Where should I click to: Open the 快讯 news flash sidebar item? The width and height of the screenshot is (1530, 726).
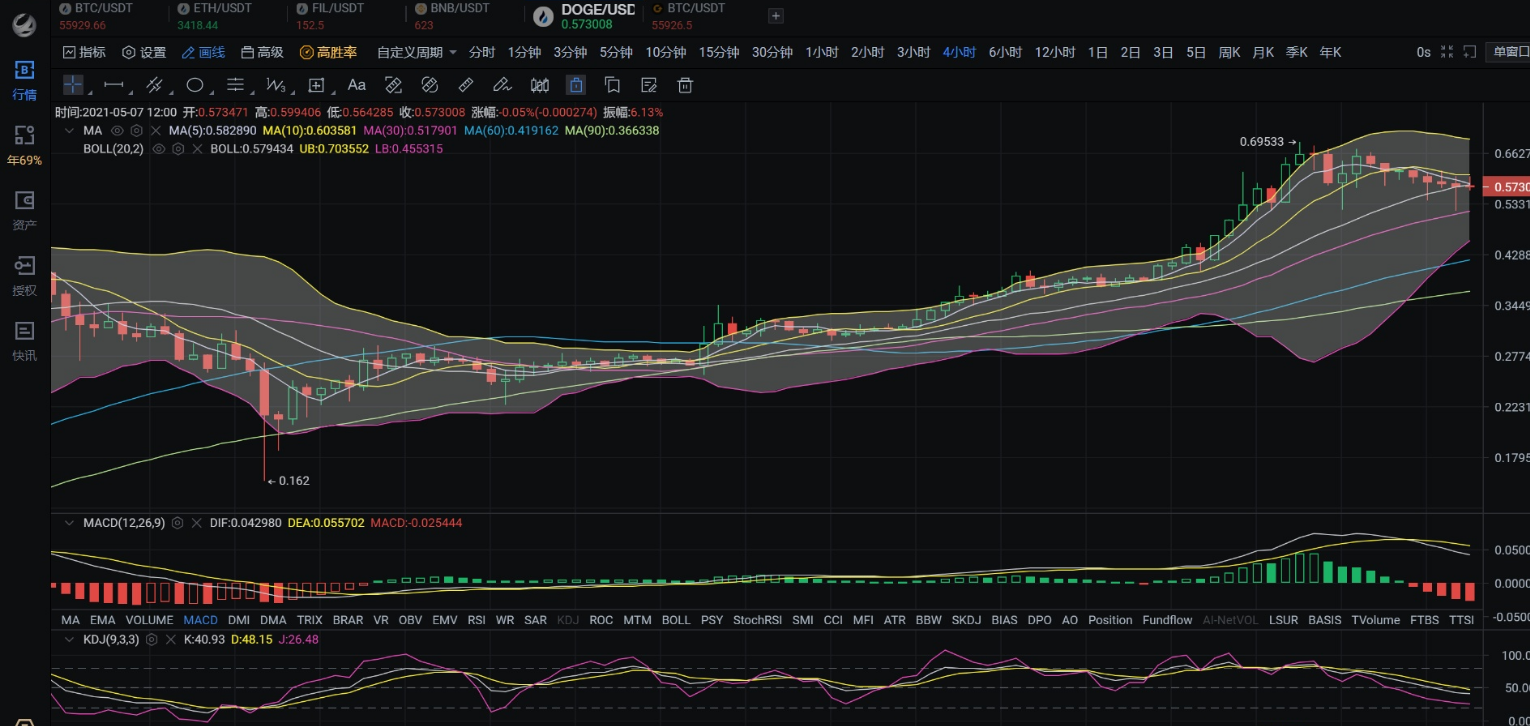24,341
